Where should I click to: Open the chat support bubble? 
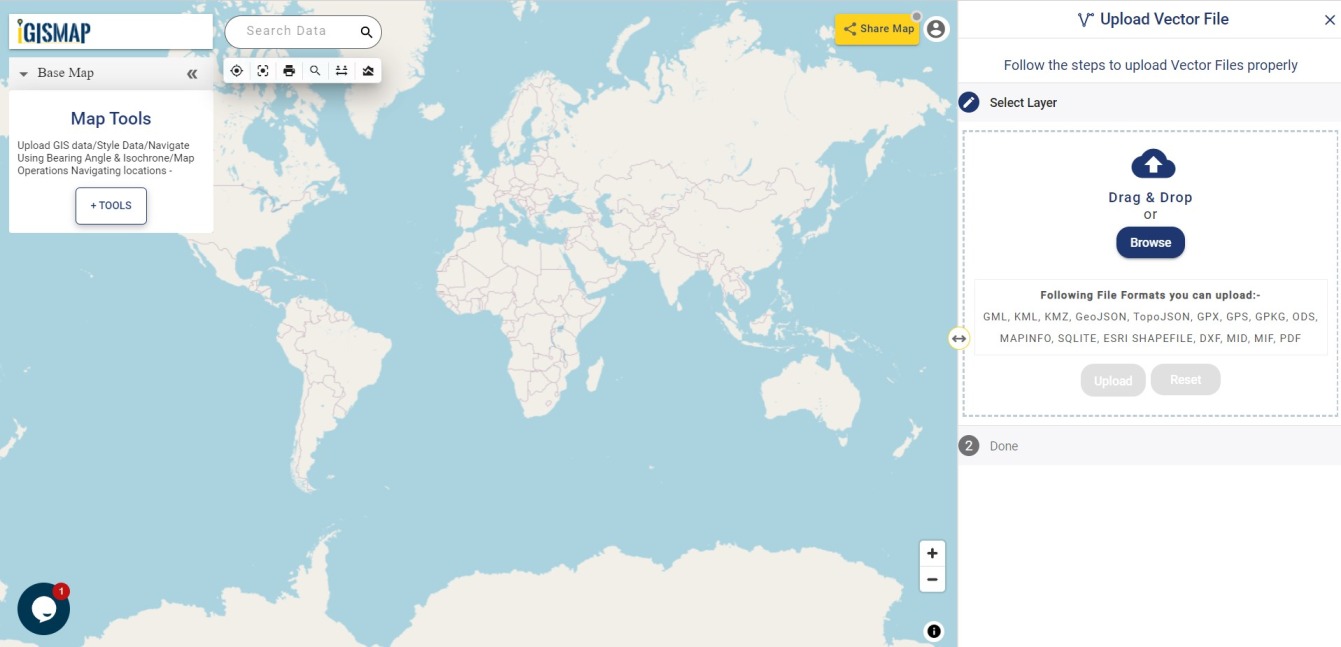[x=42, y=608]
